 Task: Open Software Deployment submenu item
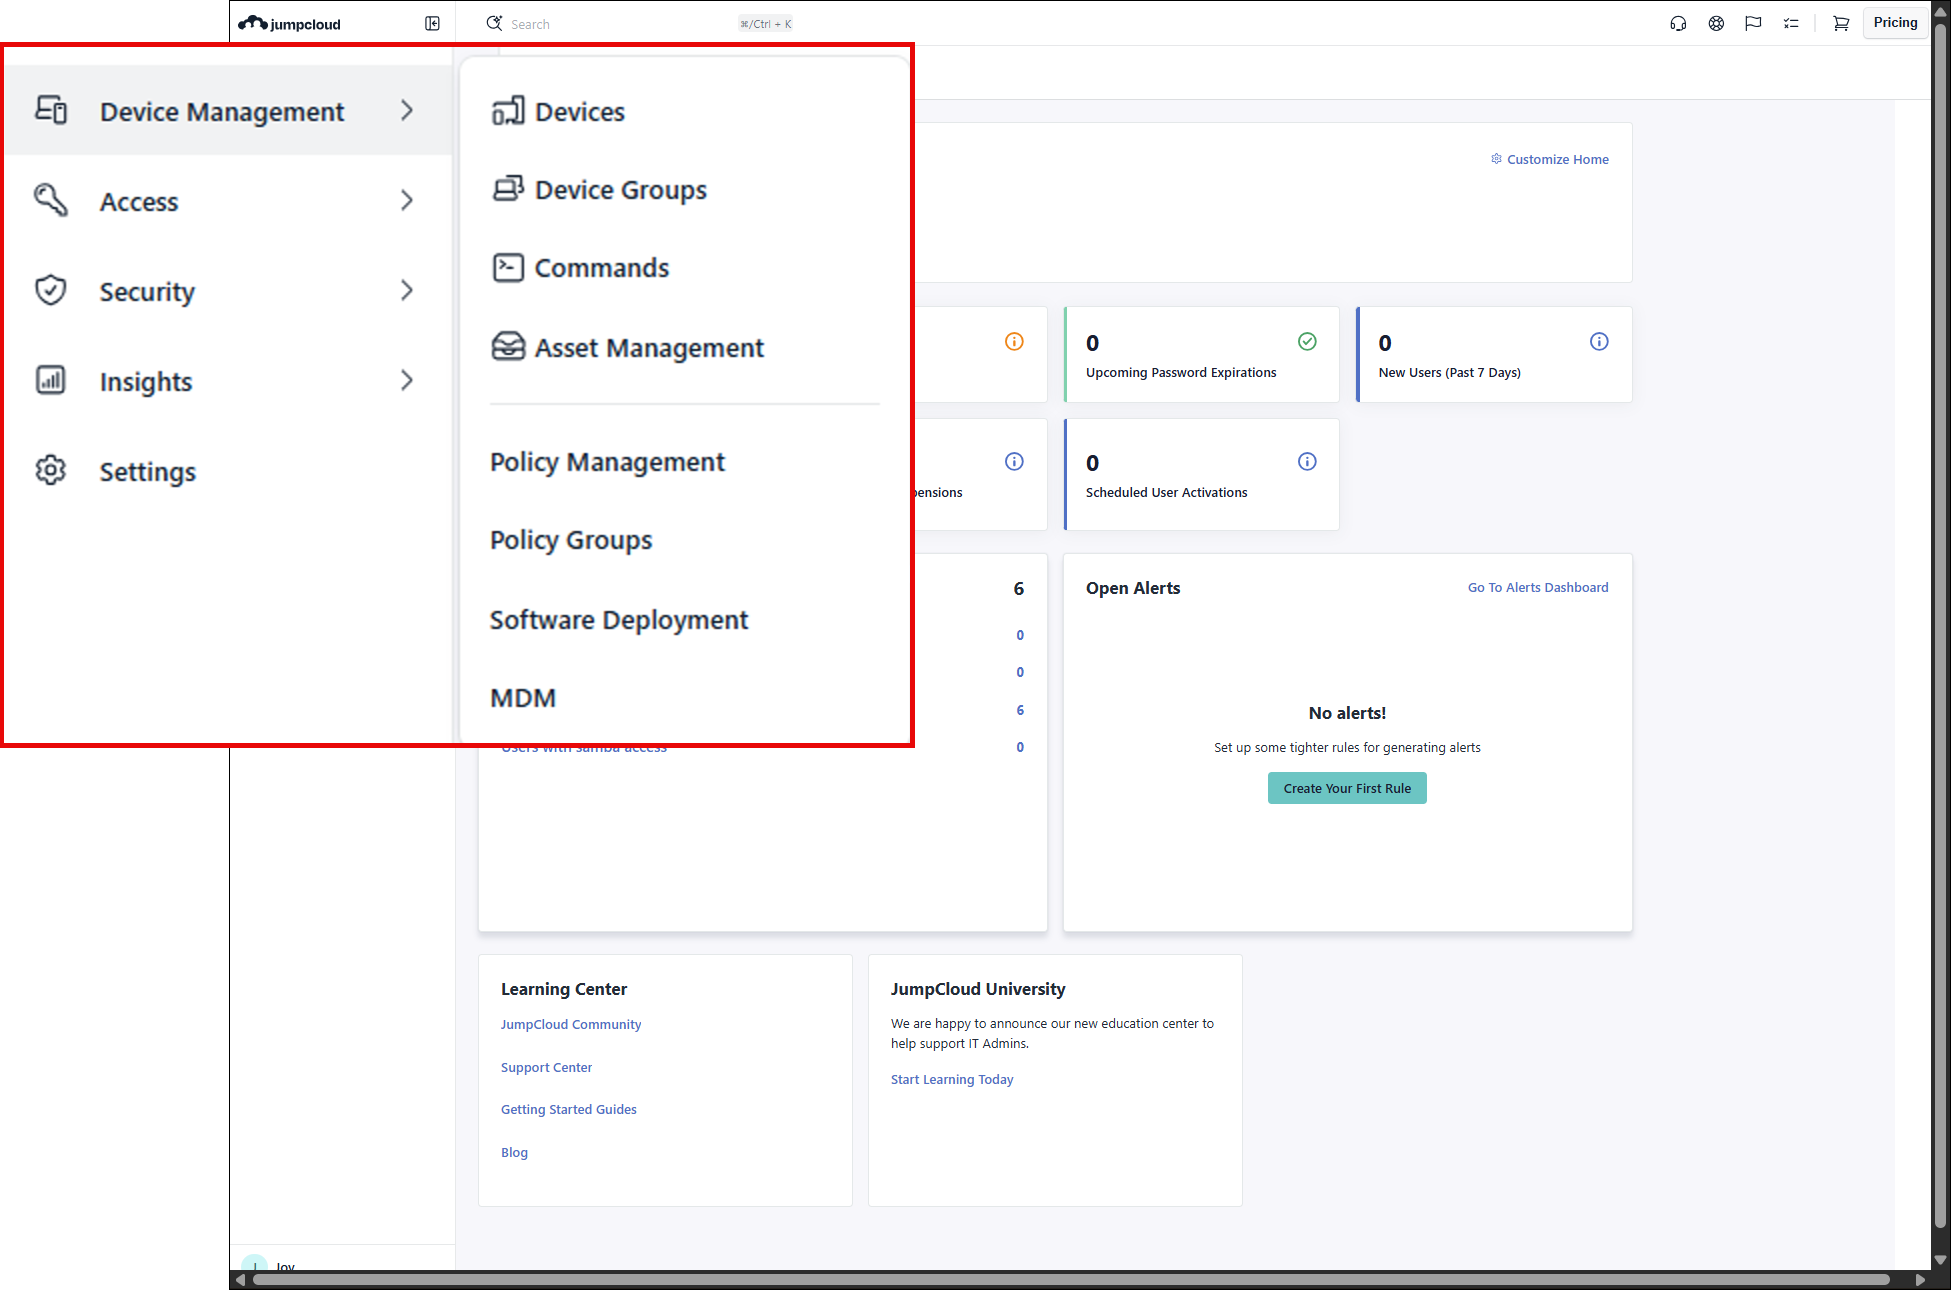[618, 620]
